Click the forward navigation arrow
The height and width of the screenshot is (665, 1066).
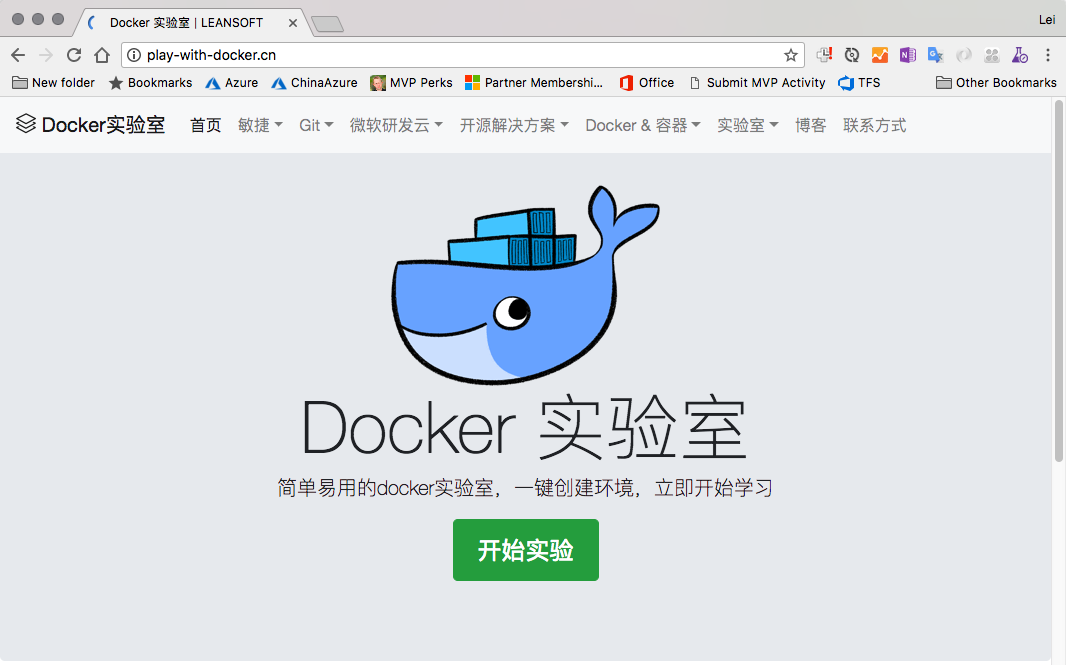click(x=46, y=55)
